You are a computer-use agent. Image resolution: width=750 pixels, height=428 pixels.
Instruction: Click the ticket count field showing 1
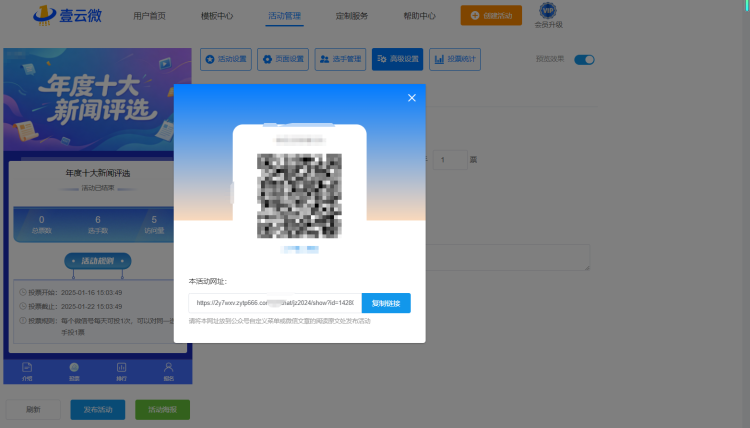pos(450,160)
